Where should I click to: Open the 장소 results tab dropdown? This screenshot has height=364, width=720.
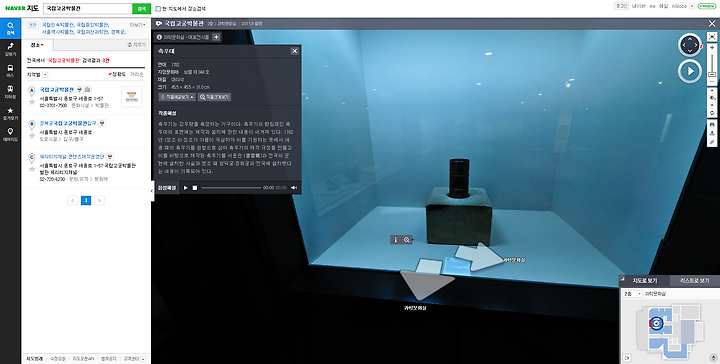[x=38, y=45]
